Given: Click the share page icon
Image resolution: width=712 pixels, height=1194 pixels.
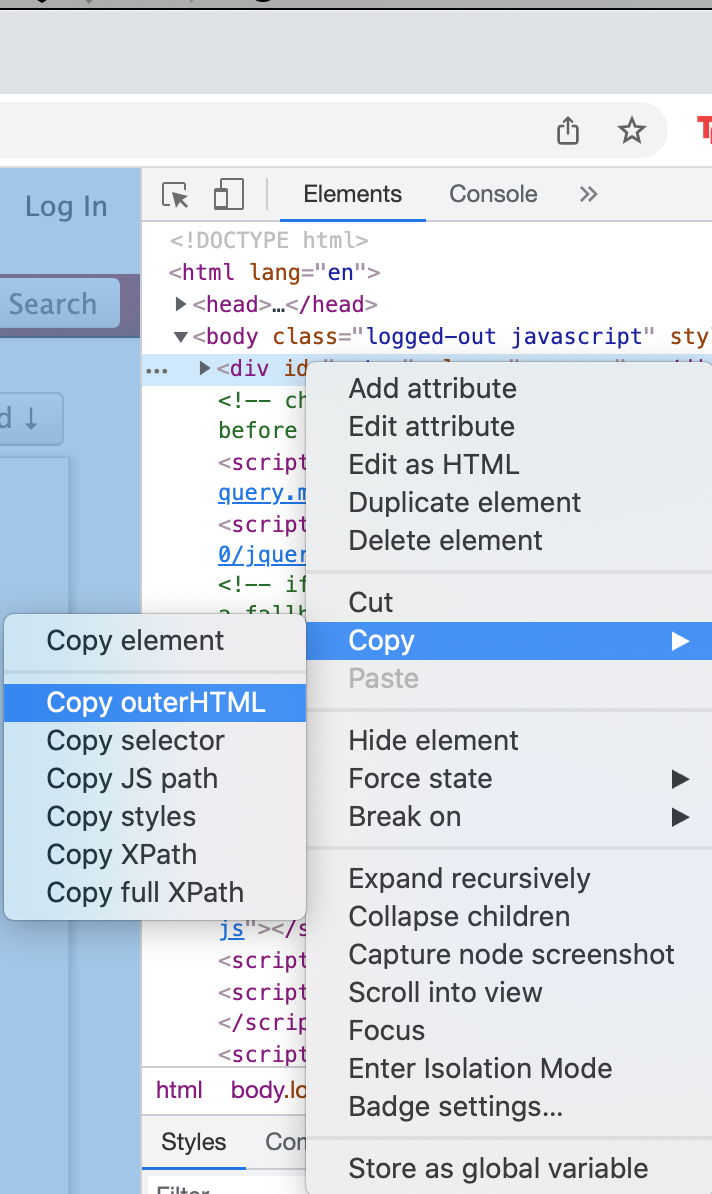Looking at the screenshot, I should [568, 131].
